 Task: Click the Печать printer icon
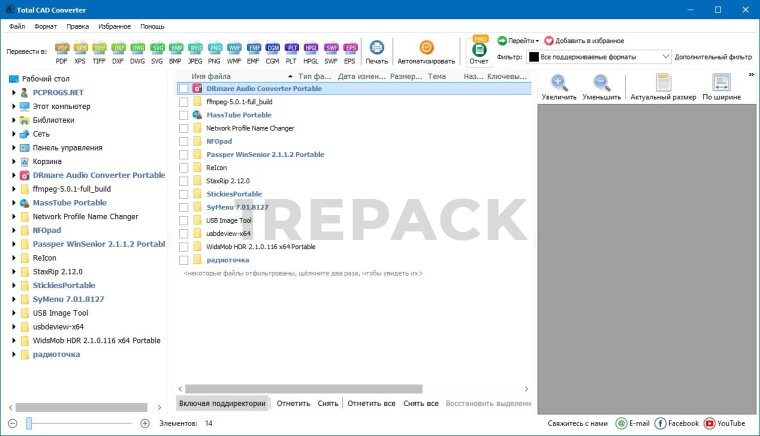377,50
